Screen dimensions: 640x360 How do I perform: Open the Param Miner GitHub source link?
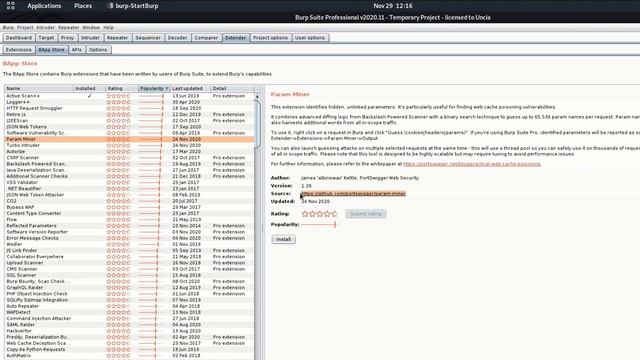[x=353, y=193]
